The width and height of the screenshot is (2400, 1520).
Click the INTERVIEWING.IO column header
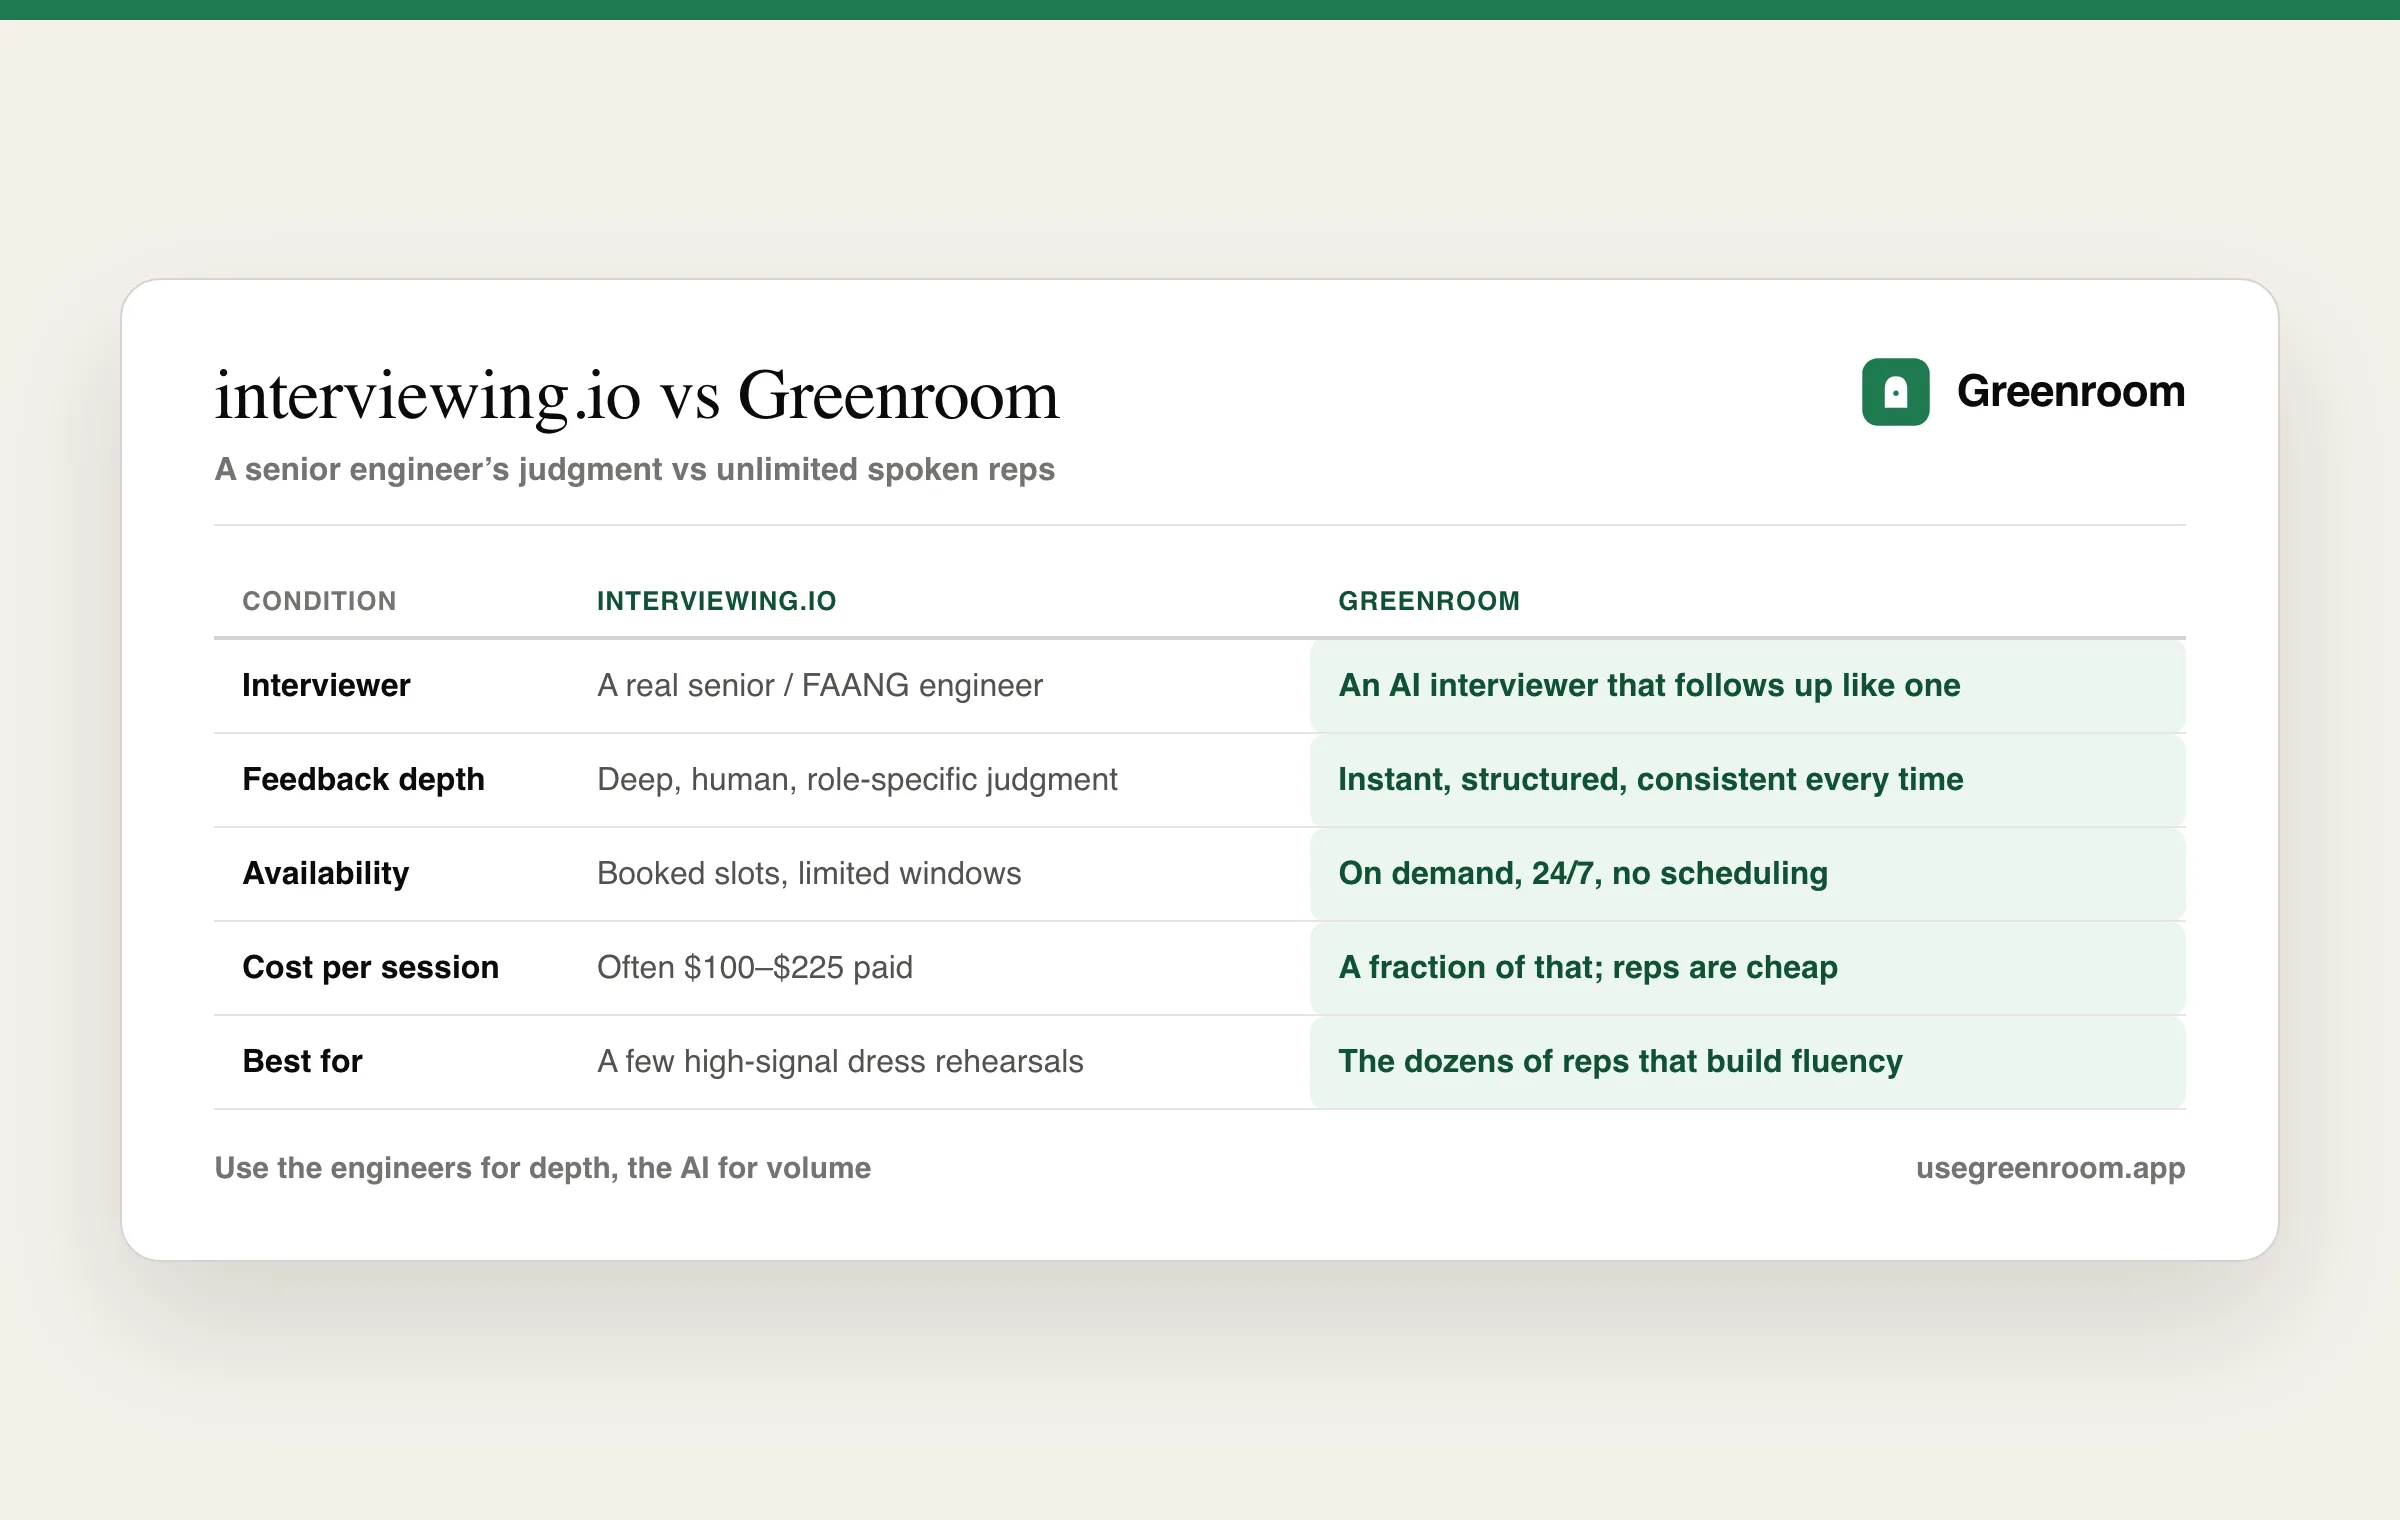(716, 601)
